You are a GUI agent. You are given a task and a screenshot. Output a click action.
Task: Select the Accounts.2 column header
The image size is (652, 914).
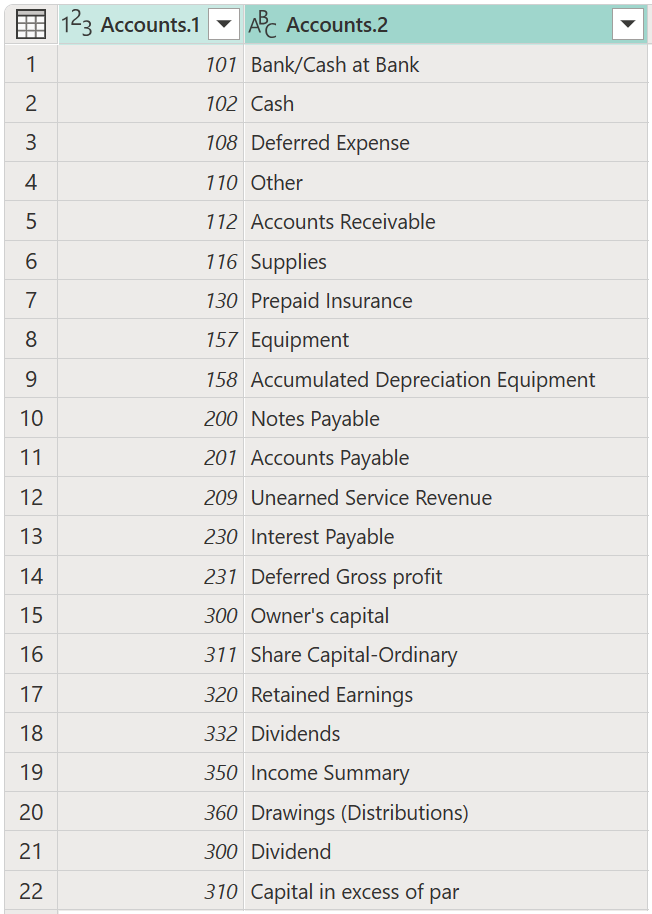[x=446, y=24]
